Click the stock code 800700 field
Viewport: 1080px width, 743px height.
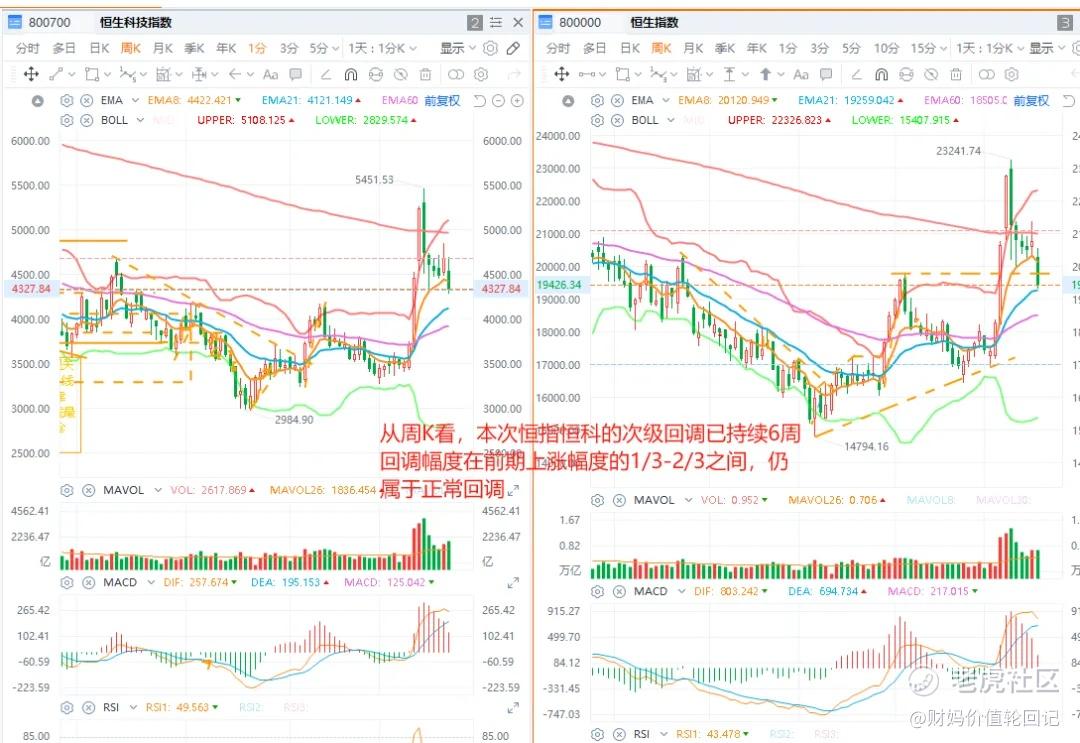point(50,23)
